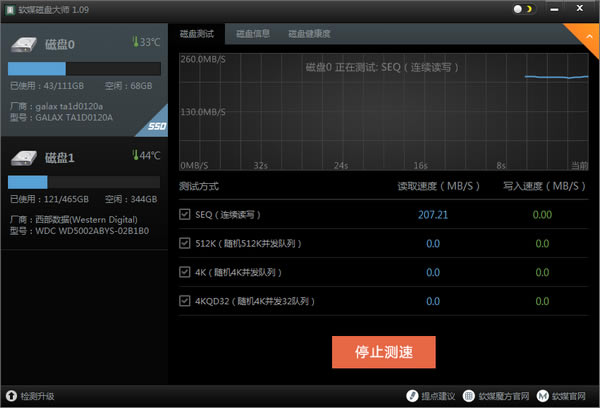Screen dimensions: 600x408
Task: Click the 磁盘0 temperature thermometer icon
Action: click(x=135, y=41)
